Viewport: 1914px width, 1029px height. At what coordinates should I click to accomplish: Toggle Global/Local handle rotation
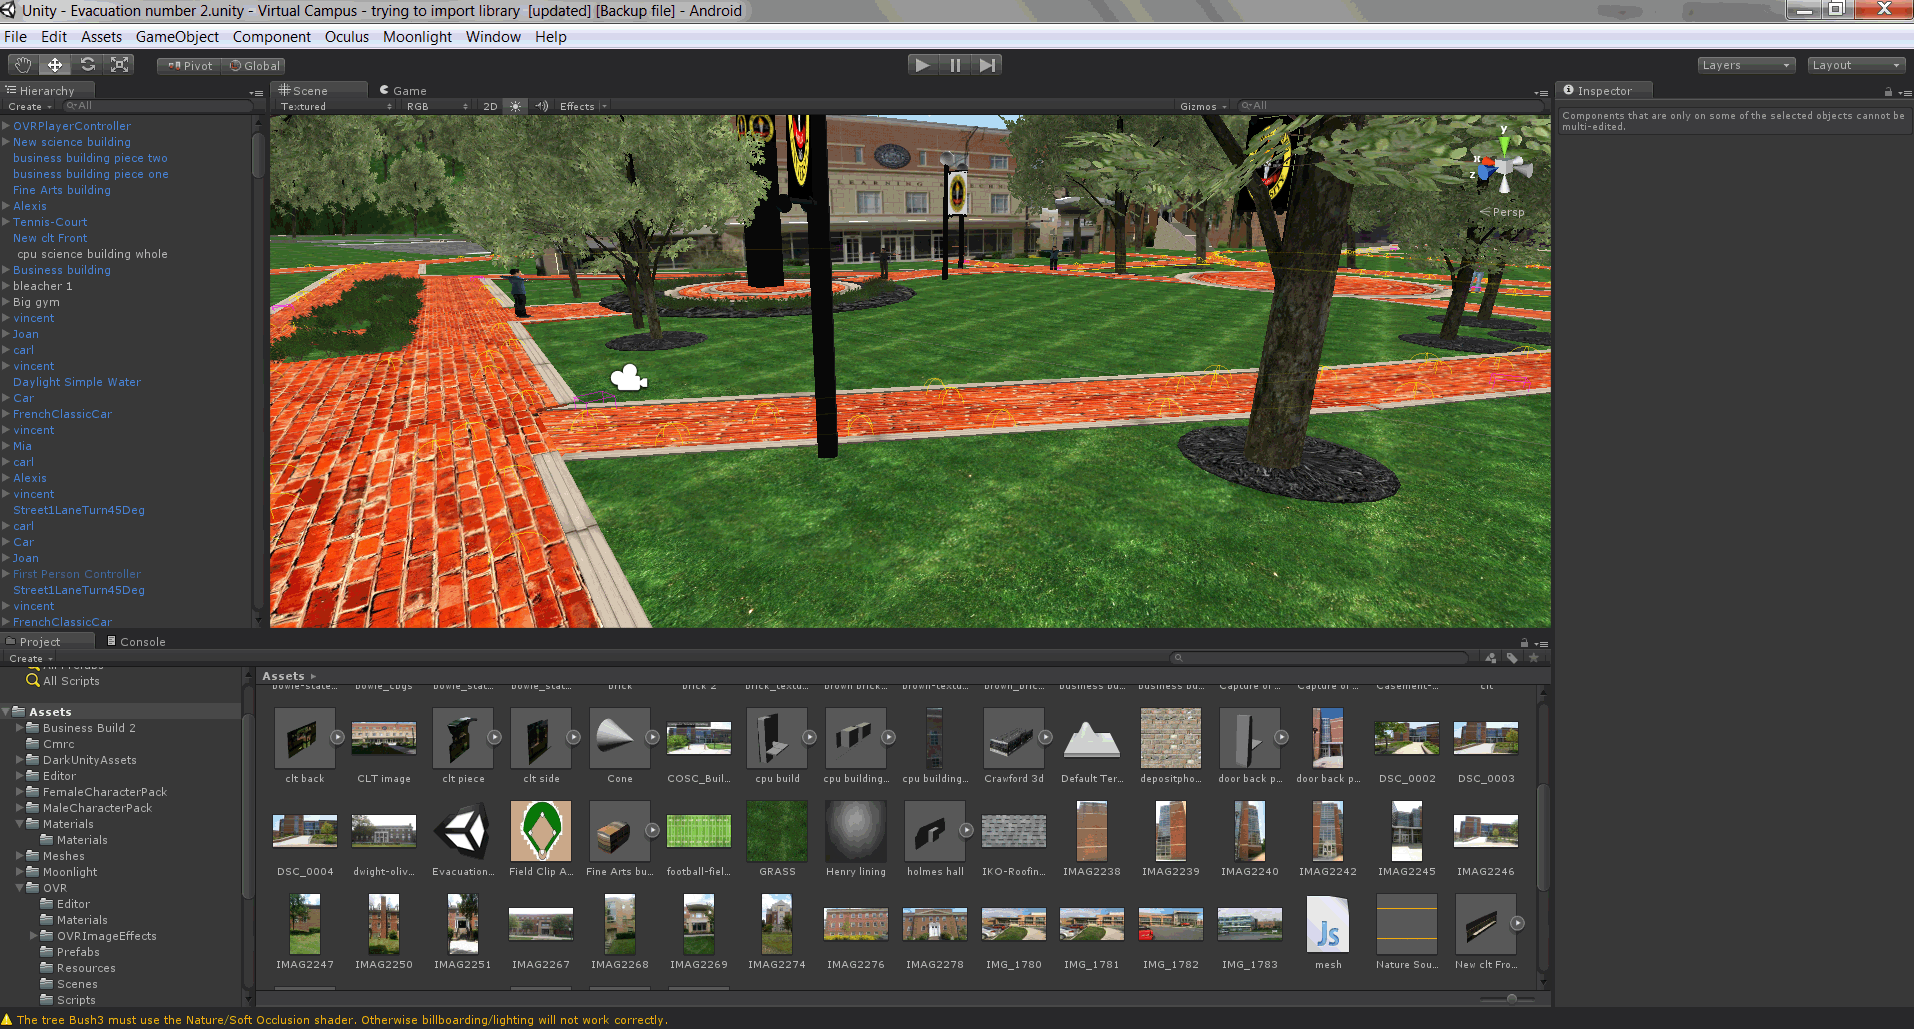click(255, 66)
